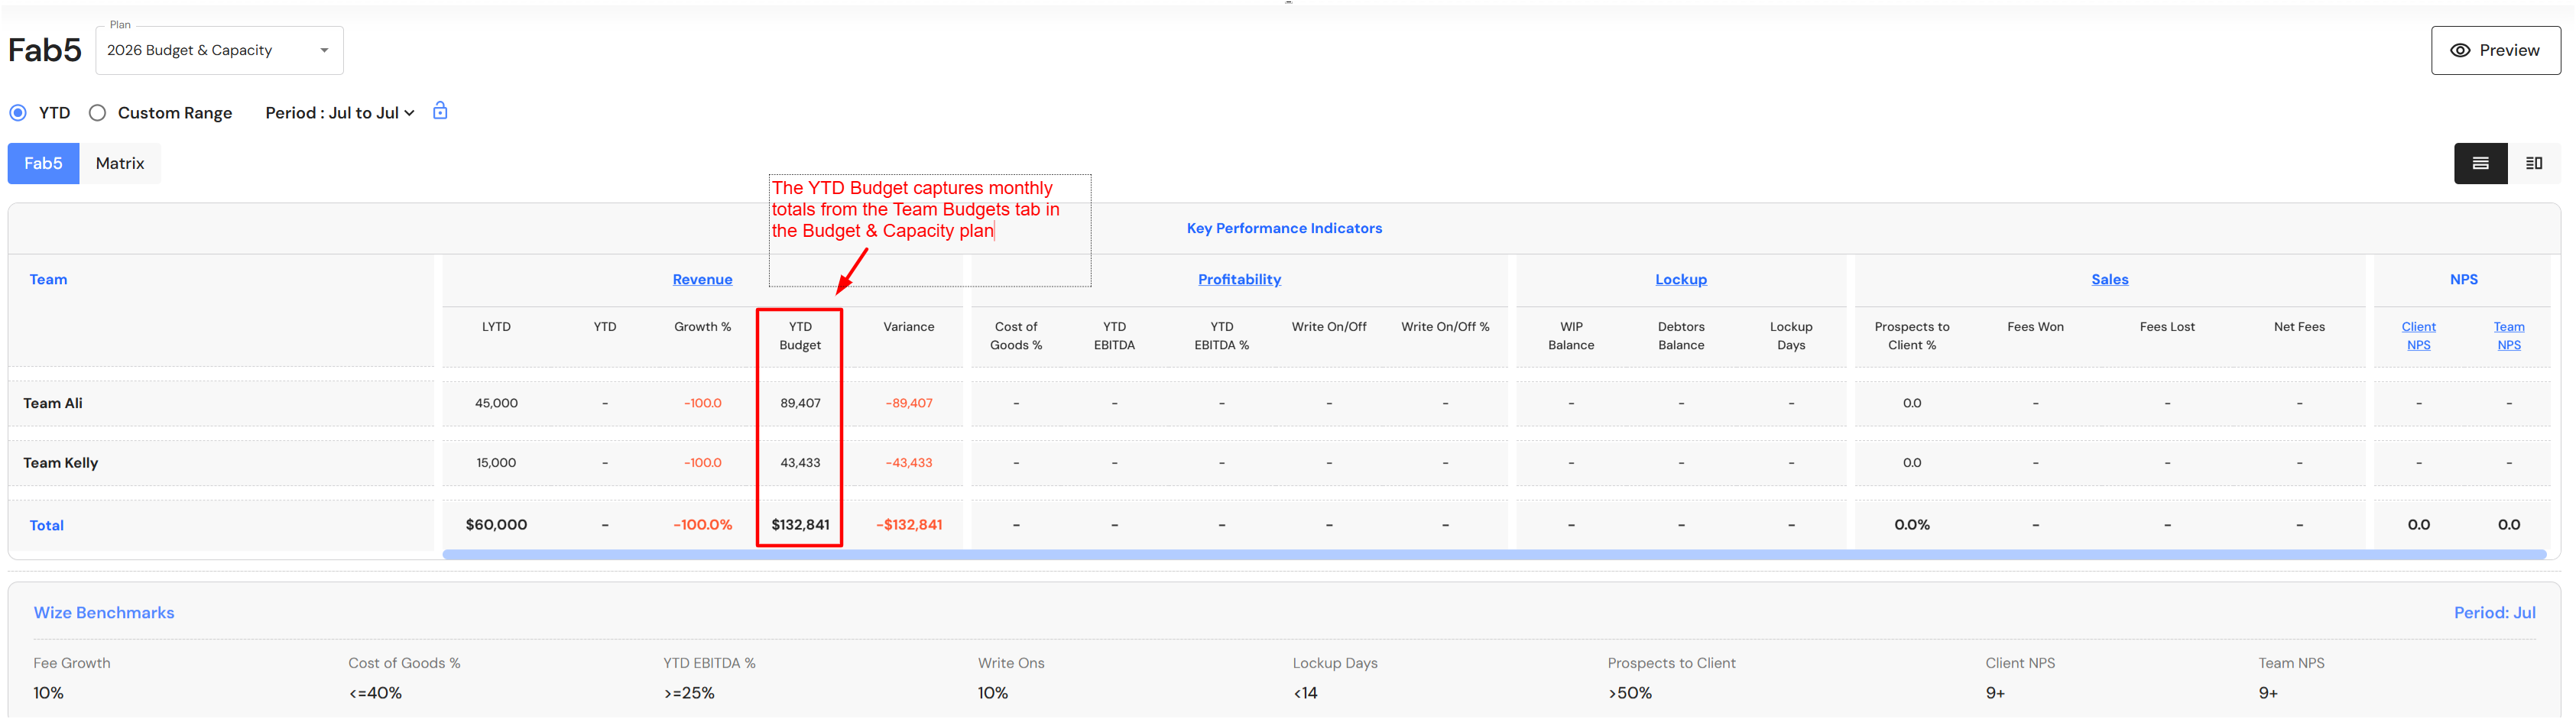Click the Fees Lost column header
This screenshot has height=719, width=2576.
point(2167,327)
